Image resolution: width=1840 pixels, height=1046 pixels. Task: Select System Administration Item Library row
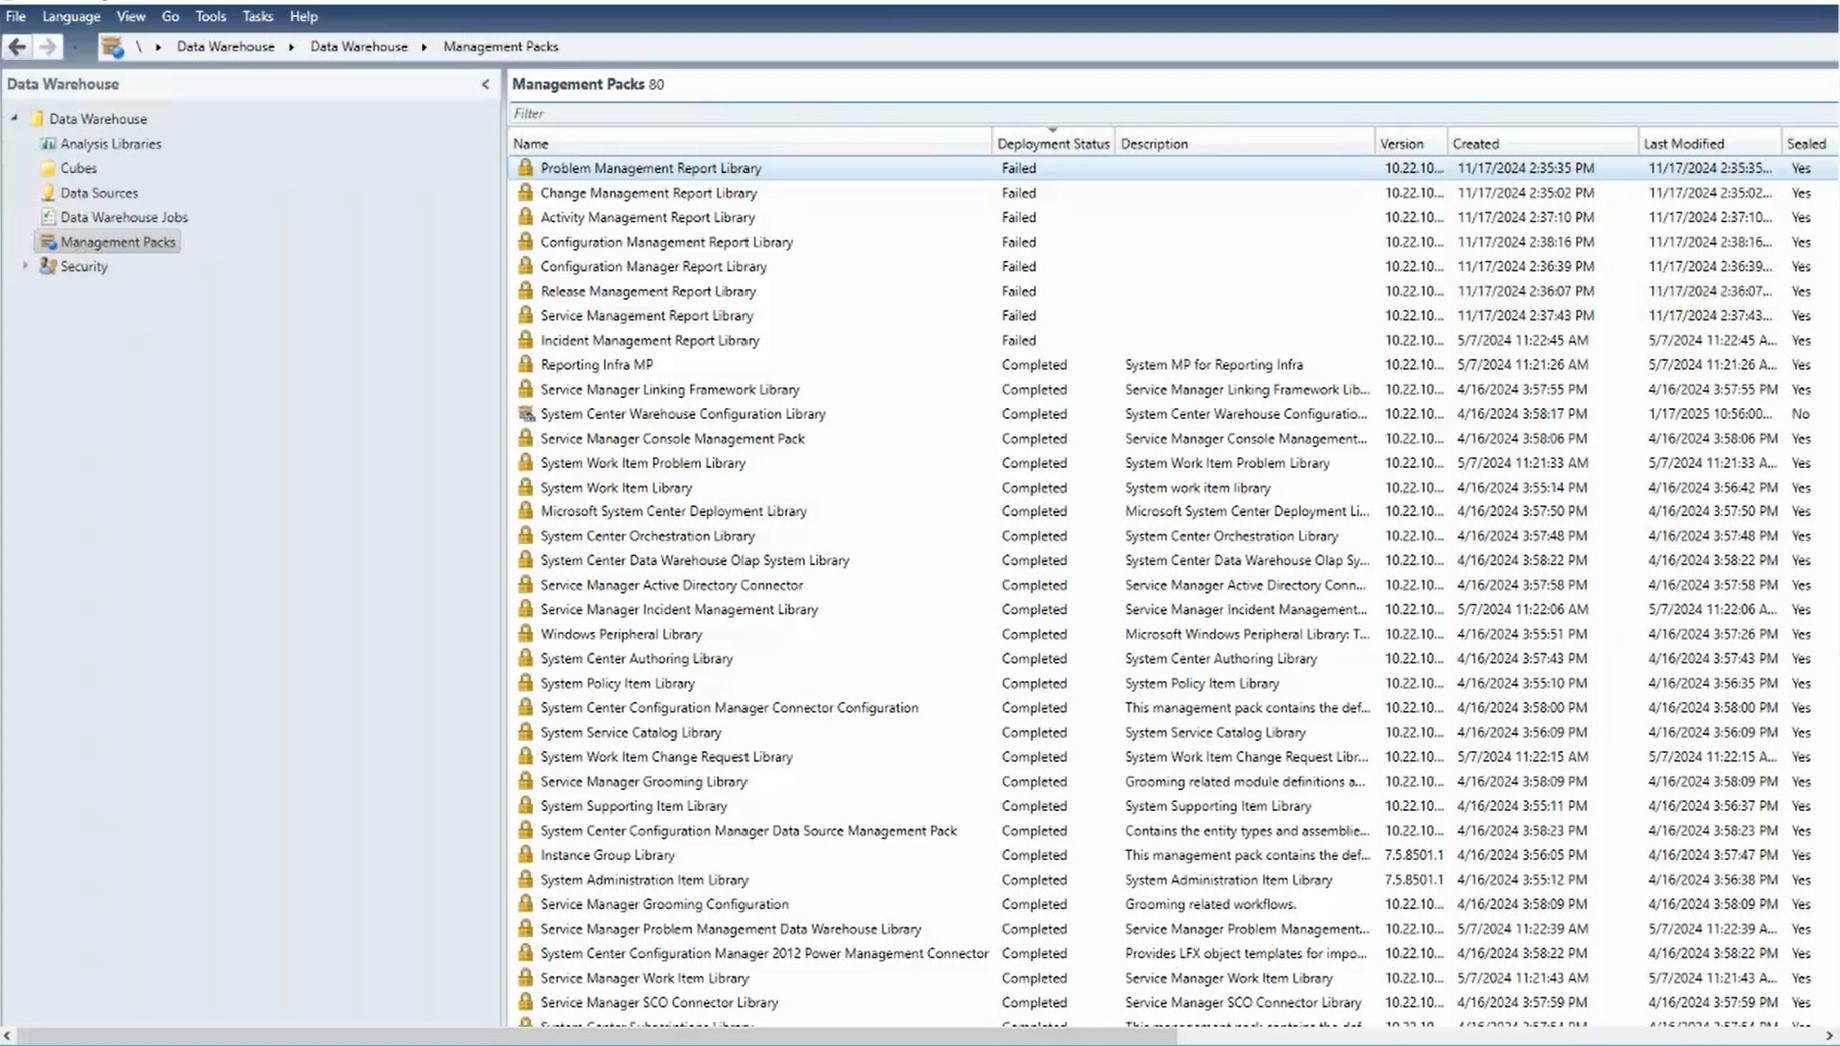[1173, 879]
